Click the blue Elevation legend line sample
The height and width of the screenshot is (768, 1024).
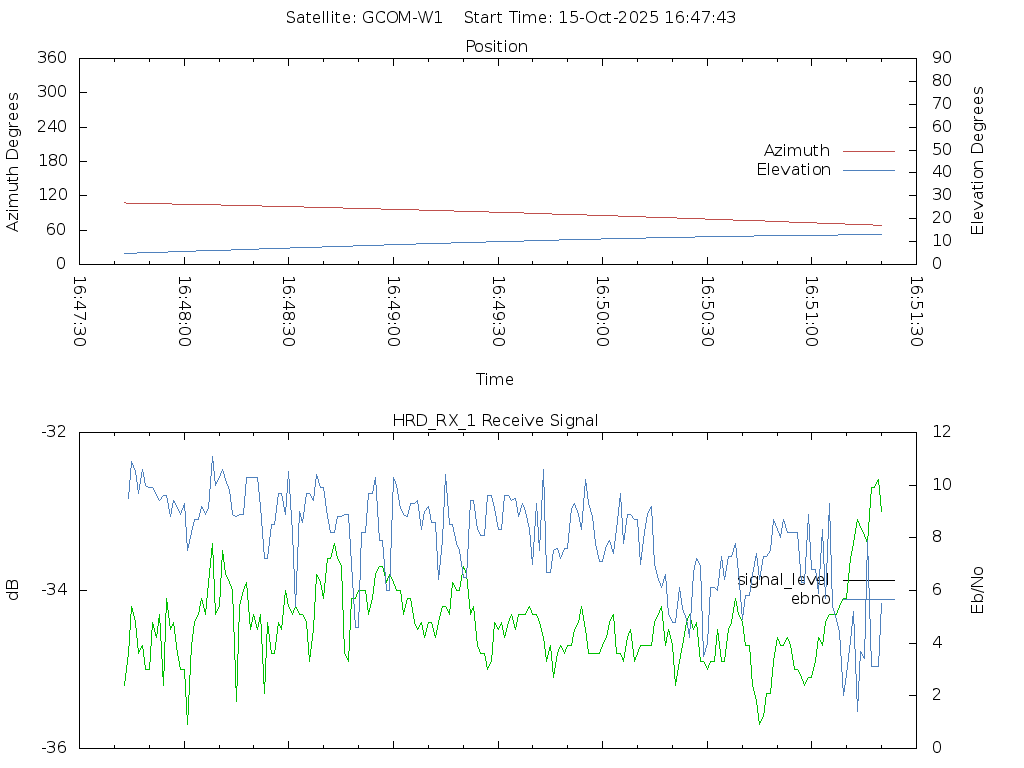868,170
